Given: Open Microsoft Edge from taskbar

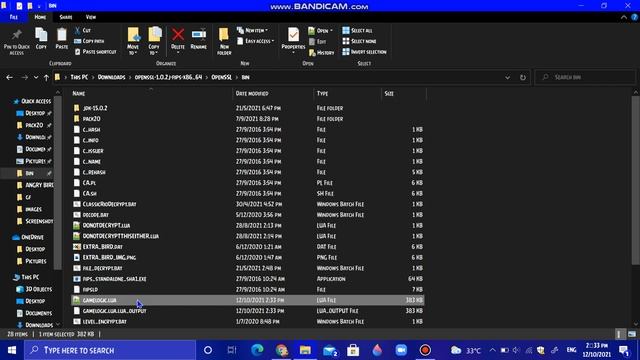Looking at the screenshot, I should [257, 350].
